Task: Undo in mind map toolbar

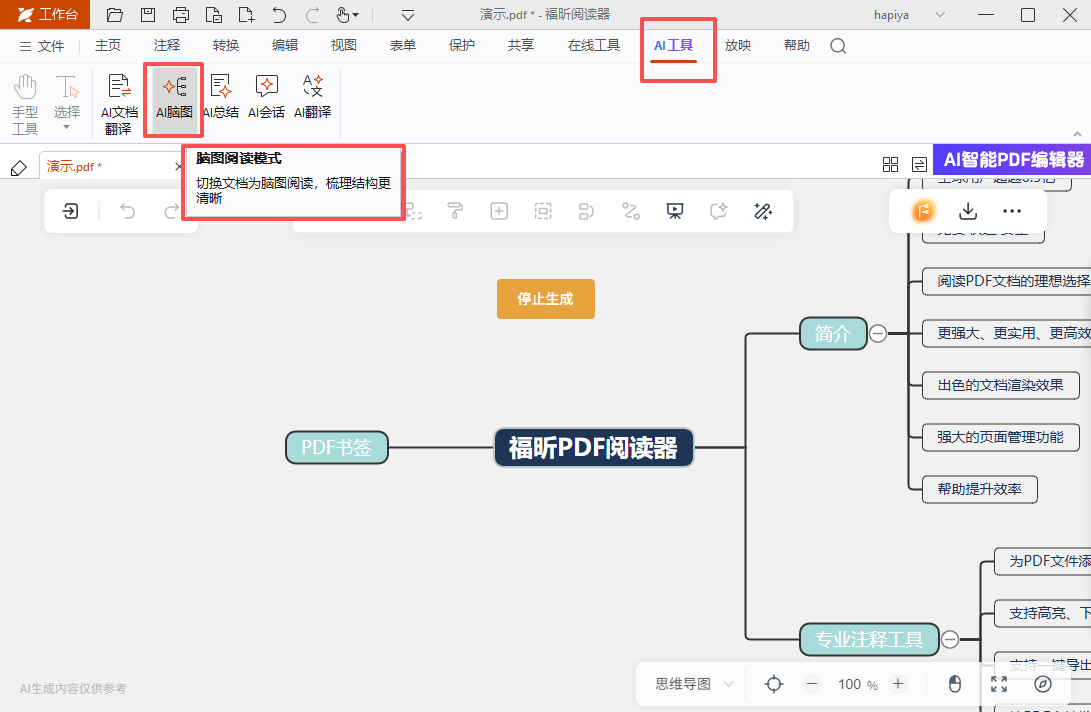Action: 127,211
